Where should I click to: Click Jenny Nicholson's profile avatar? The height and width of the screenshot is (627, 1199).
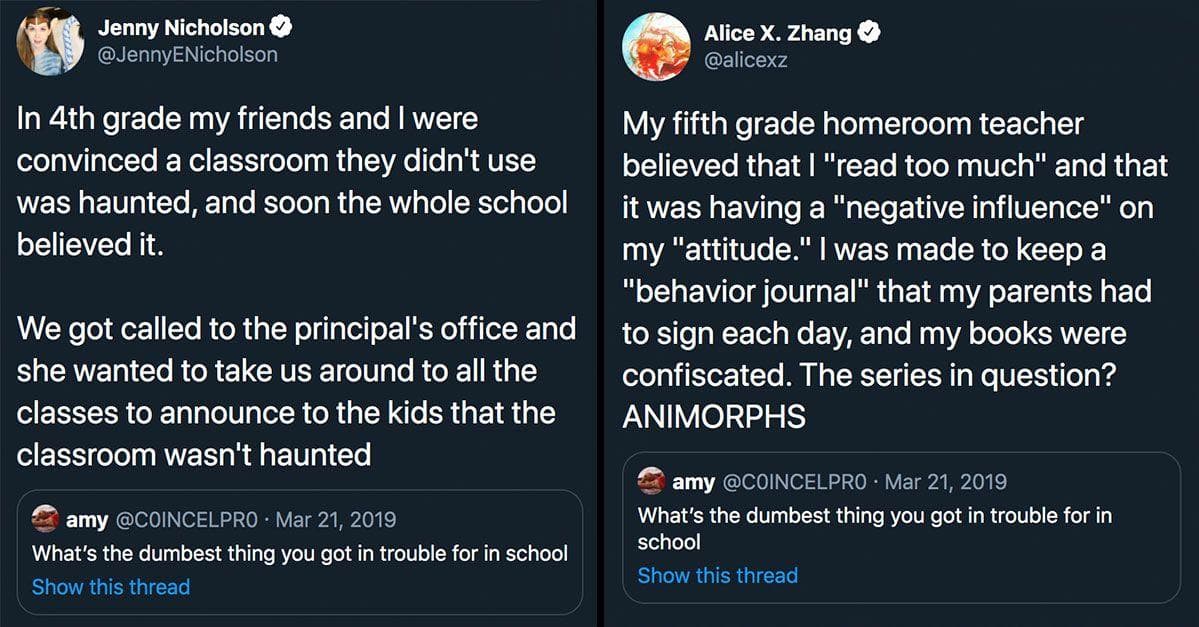click(50, 41)
